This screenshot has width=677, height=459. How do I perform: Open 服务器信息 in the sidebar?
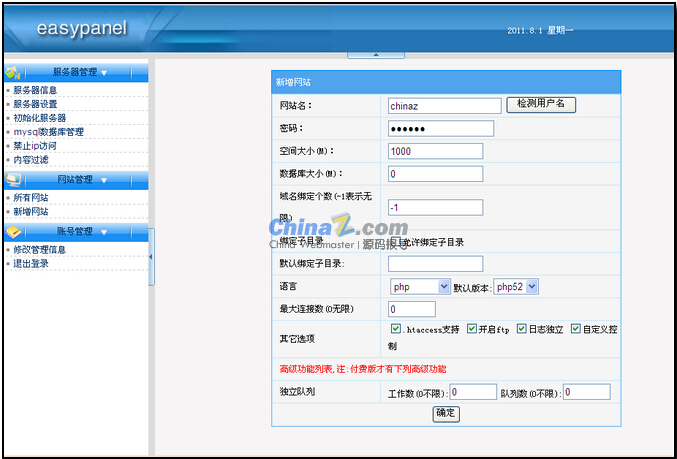point(35,90)
